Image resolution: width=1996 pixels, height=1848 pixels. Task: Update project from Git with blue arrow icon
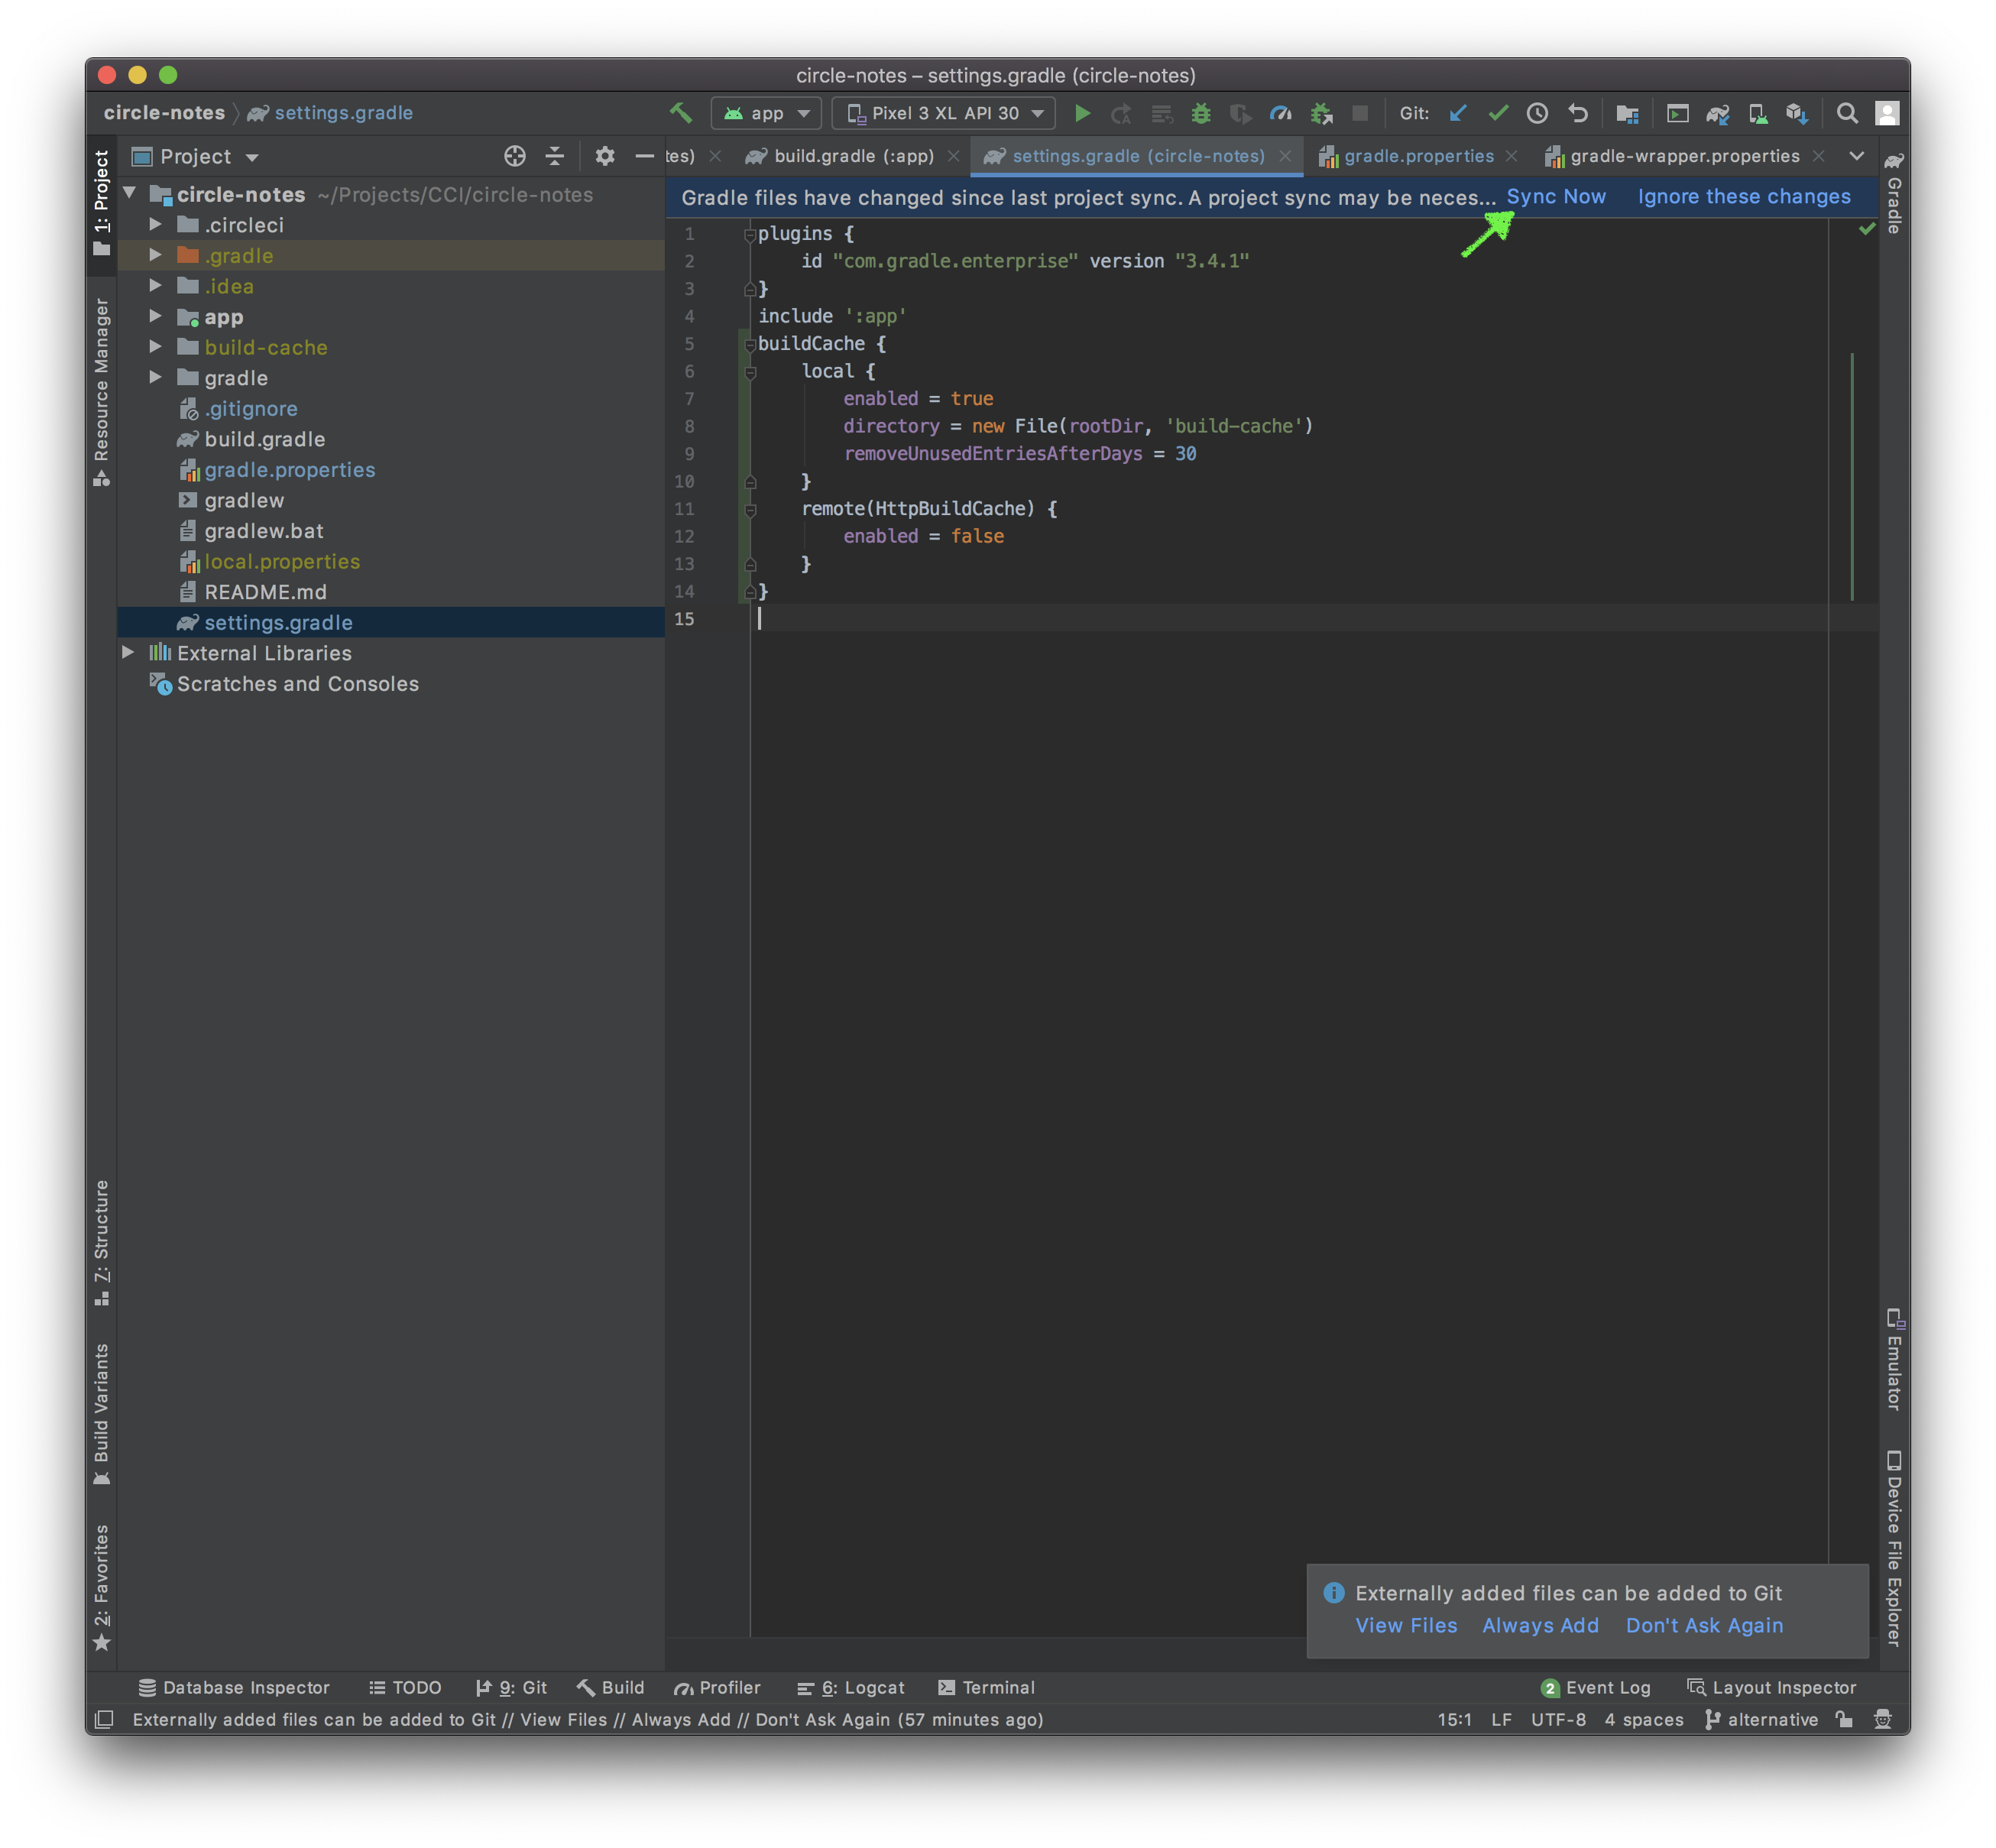coord(1457,113)
